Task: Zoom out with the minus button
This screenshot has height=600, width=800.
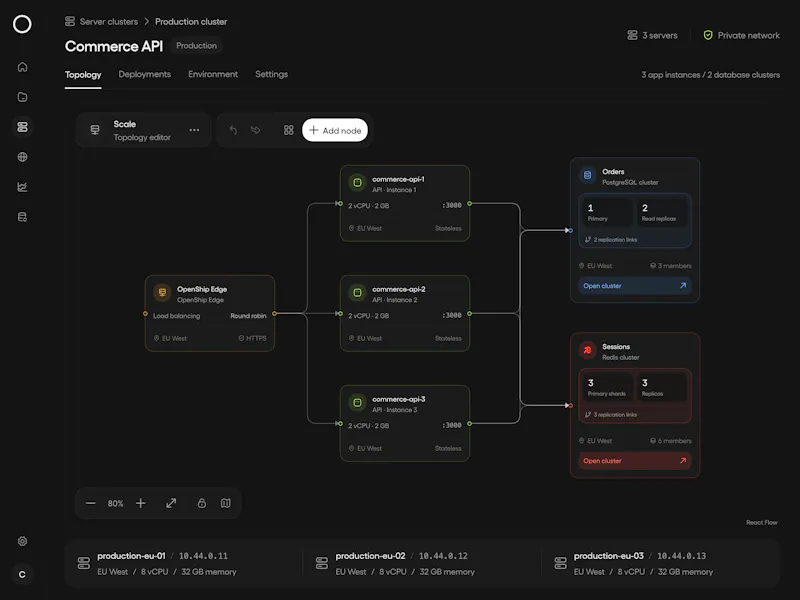Action: coord(91,504)
